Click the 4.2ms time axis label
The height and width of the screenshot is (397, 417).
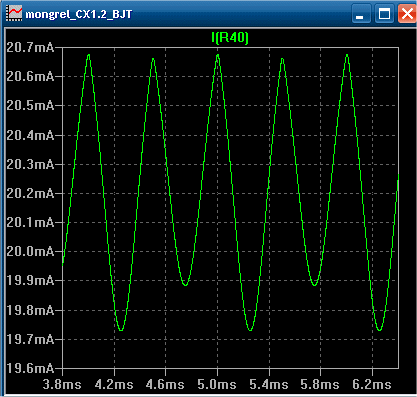coord(114,384)
